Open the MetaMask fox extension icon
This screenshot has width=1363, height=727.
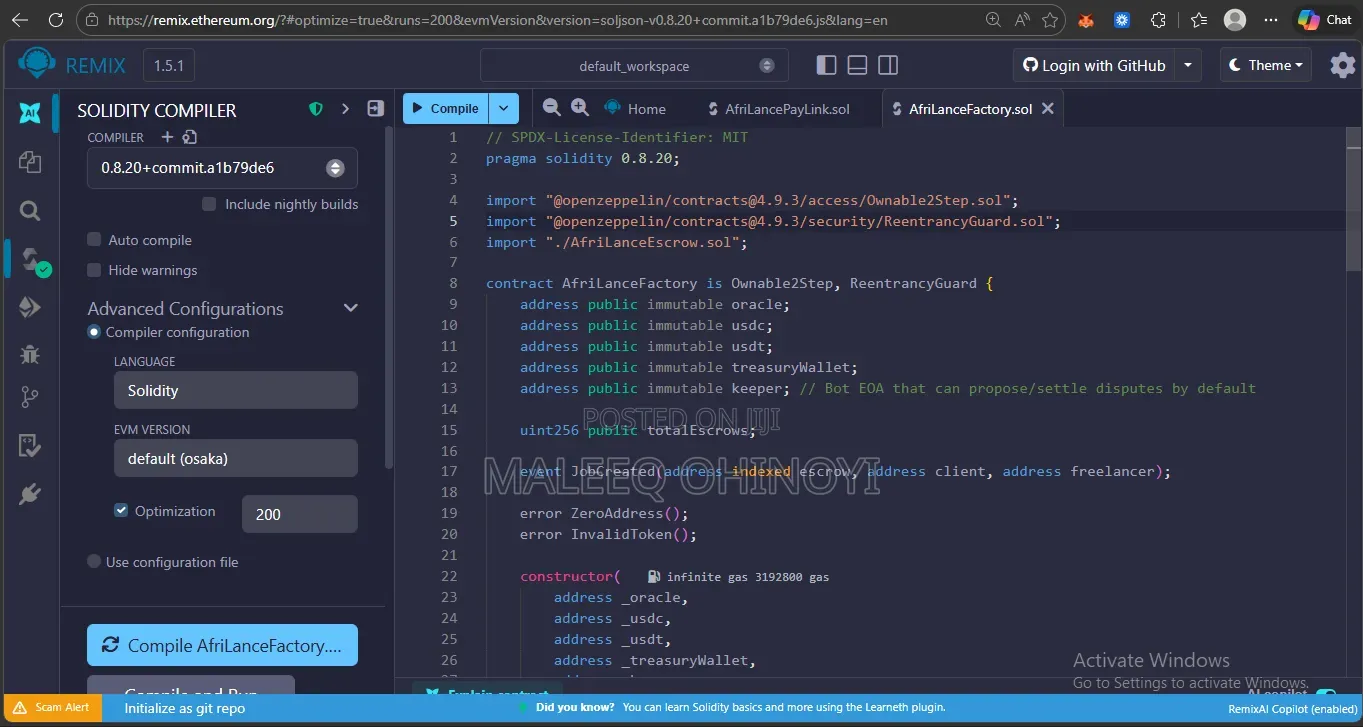point(1086,20)
